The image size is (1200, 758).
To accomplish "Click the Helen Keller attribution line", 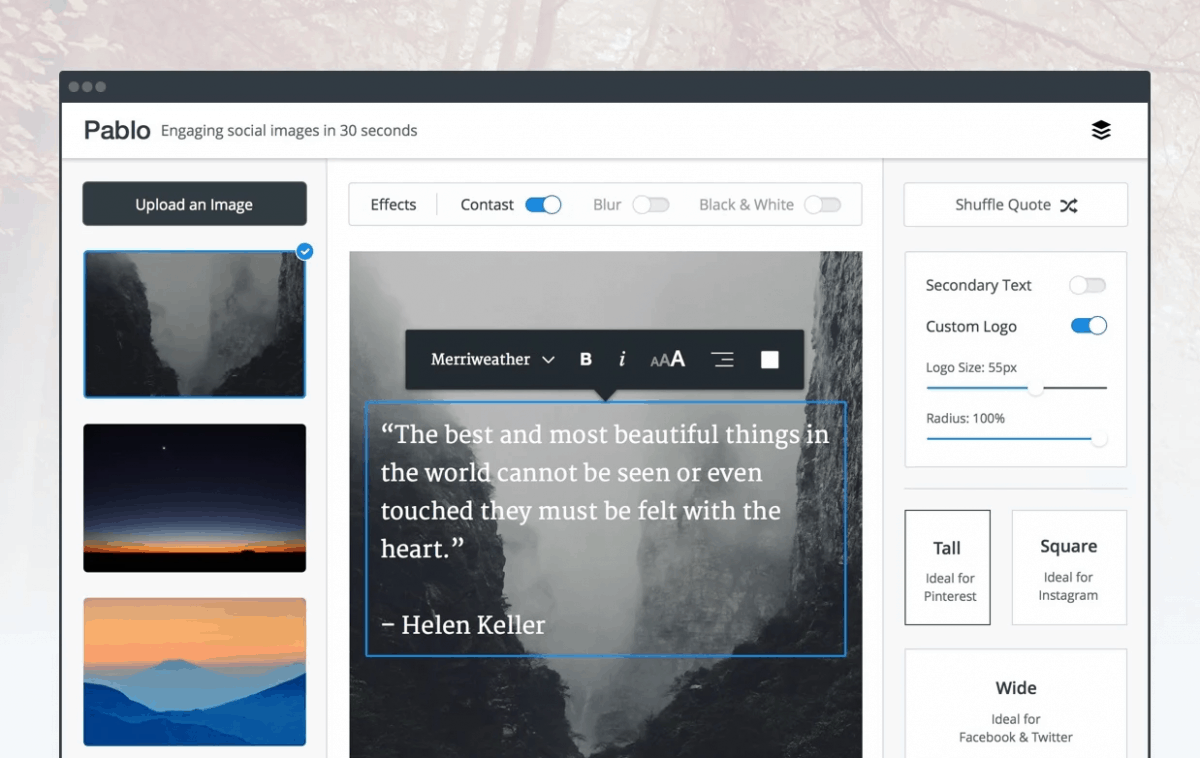I will point(463,626).
